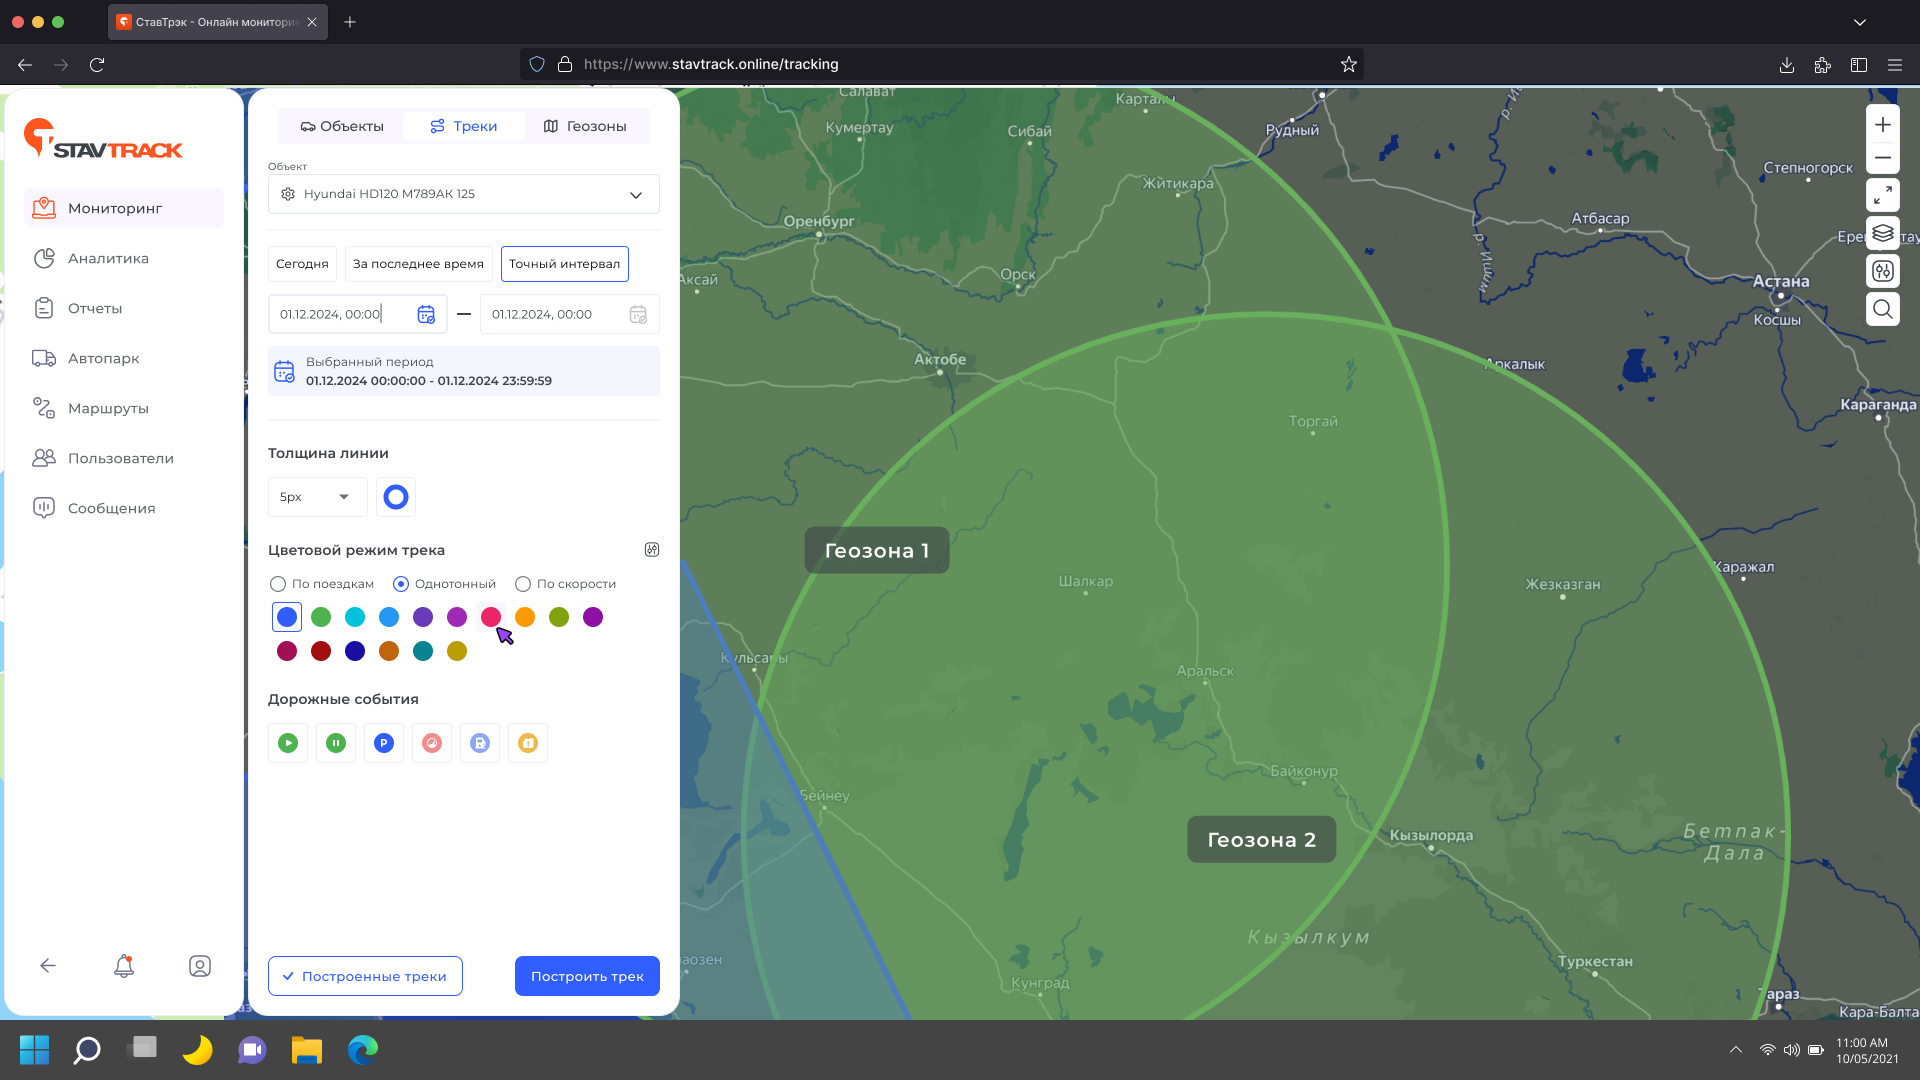Open browser downloads icon

[1787, 64]
